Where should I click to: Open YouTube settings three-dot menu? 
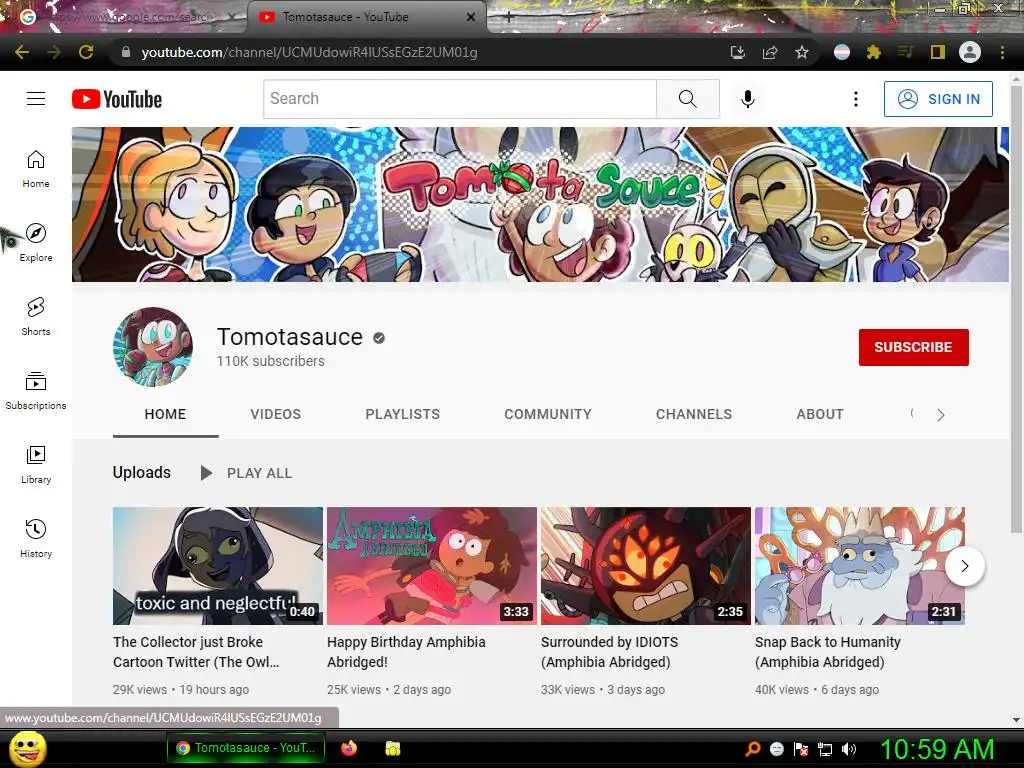(x=856, y=99)
